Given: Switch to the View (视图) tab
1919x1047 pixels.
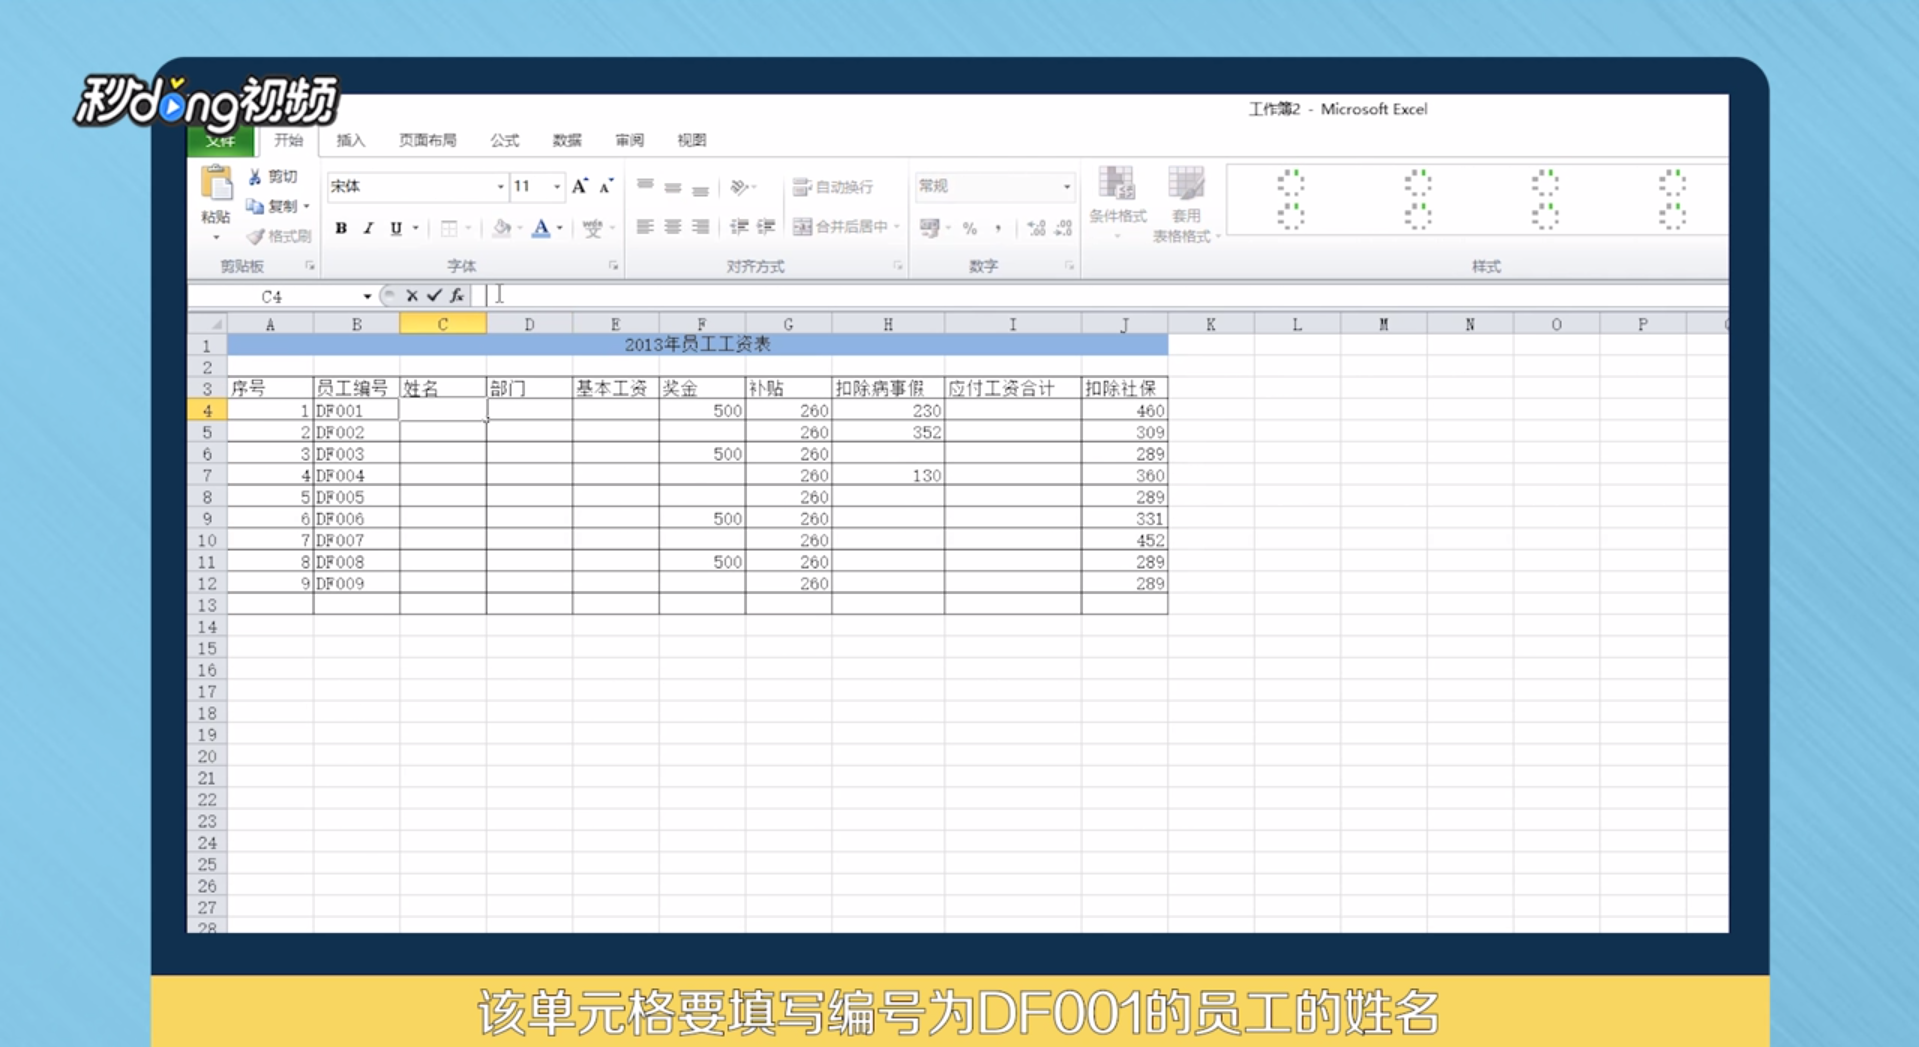Looking at the screenshot, I should (691, 141).
